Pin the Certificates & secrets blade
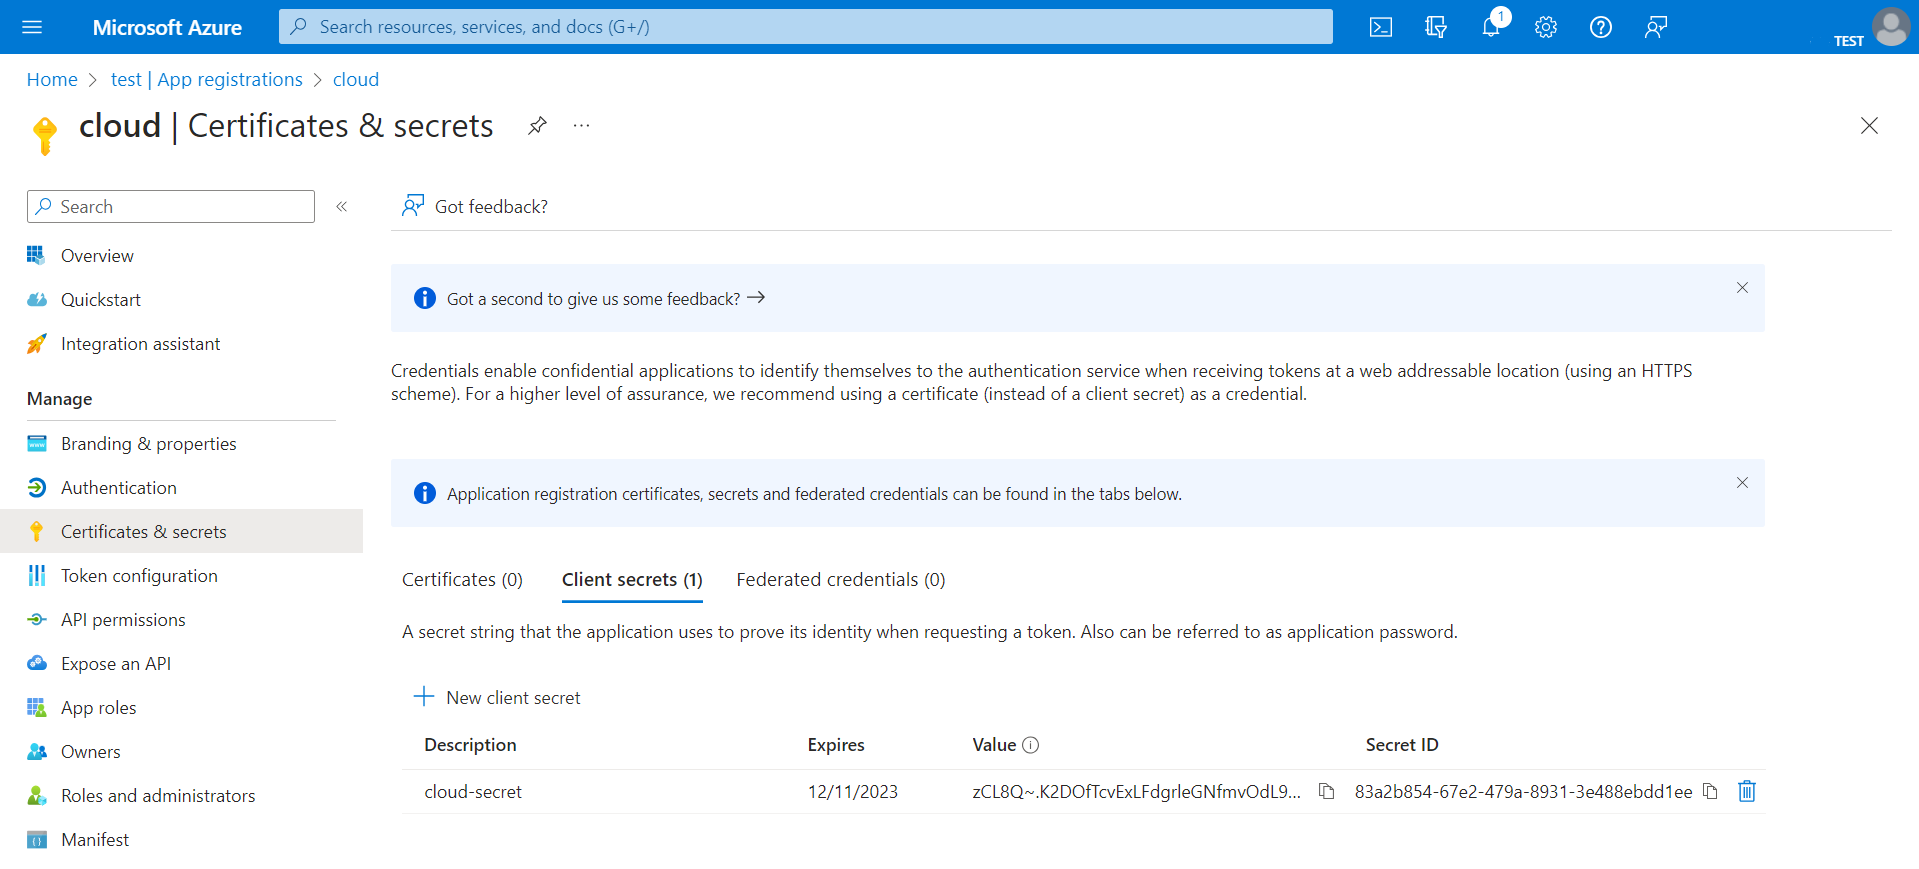Image resolution: width=1919 pixels, height=869 pixels. pos(538,125)
